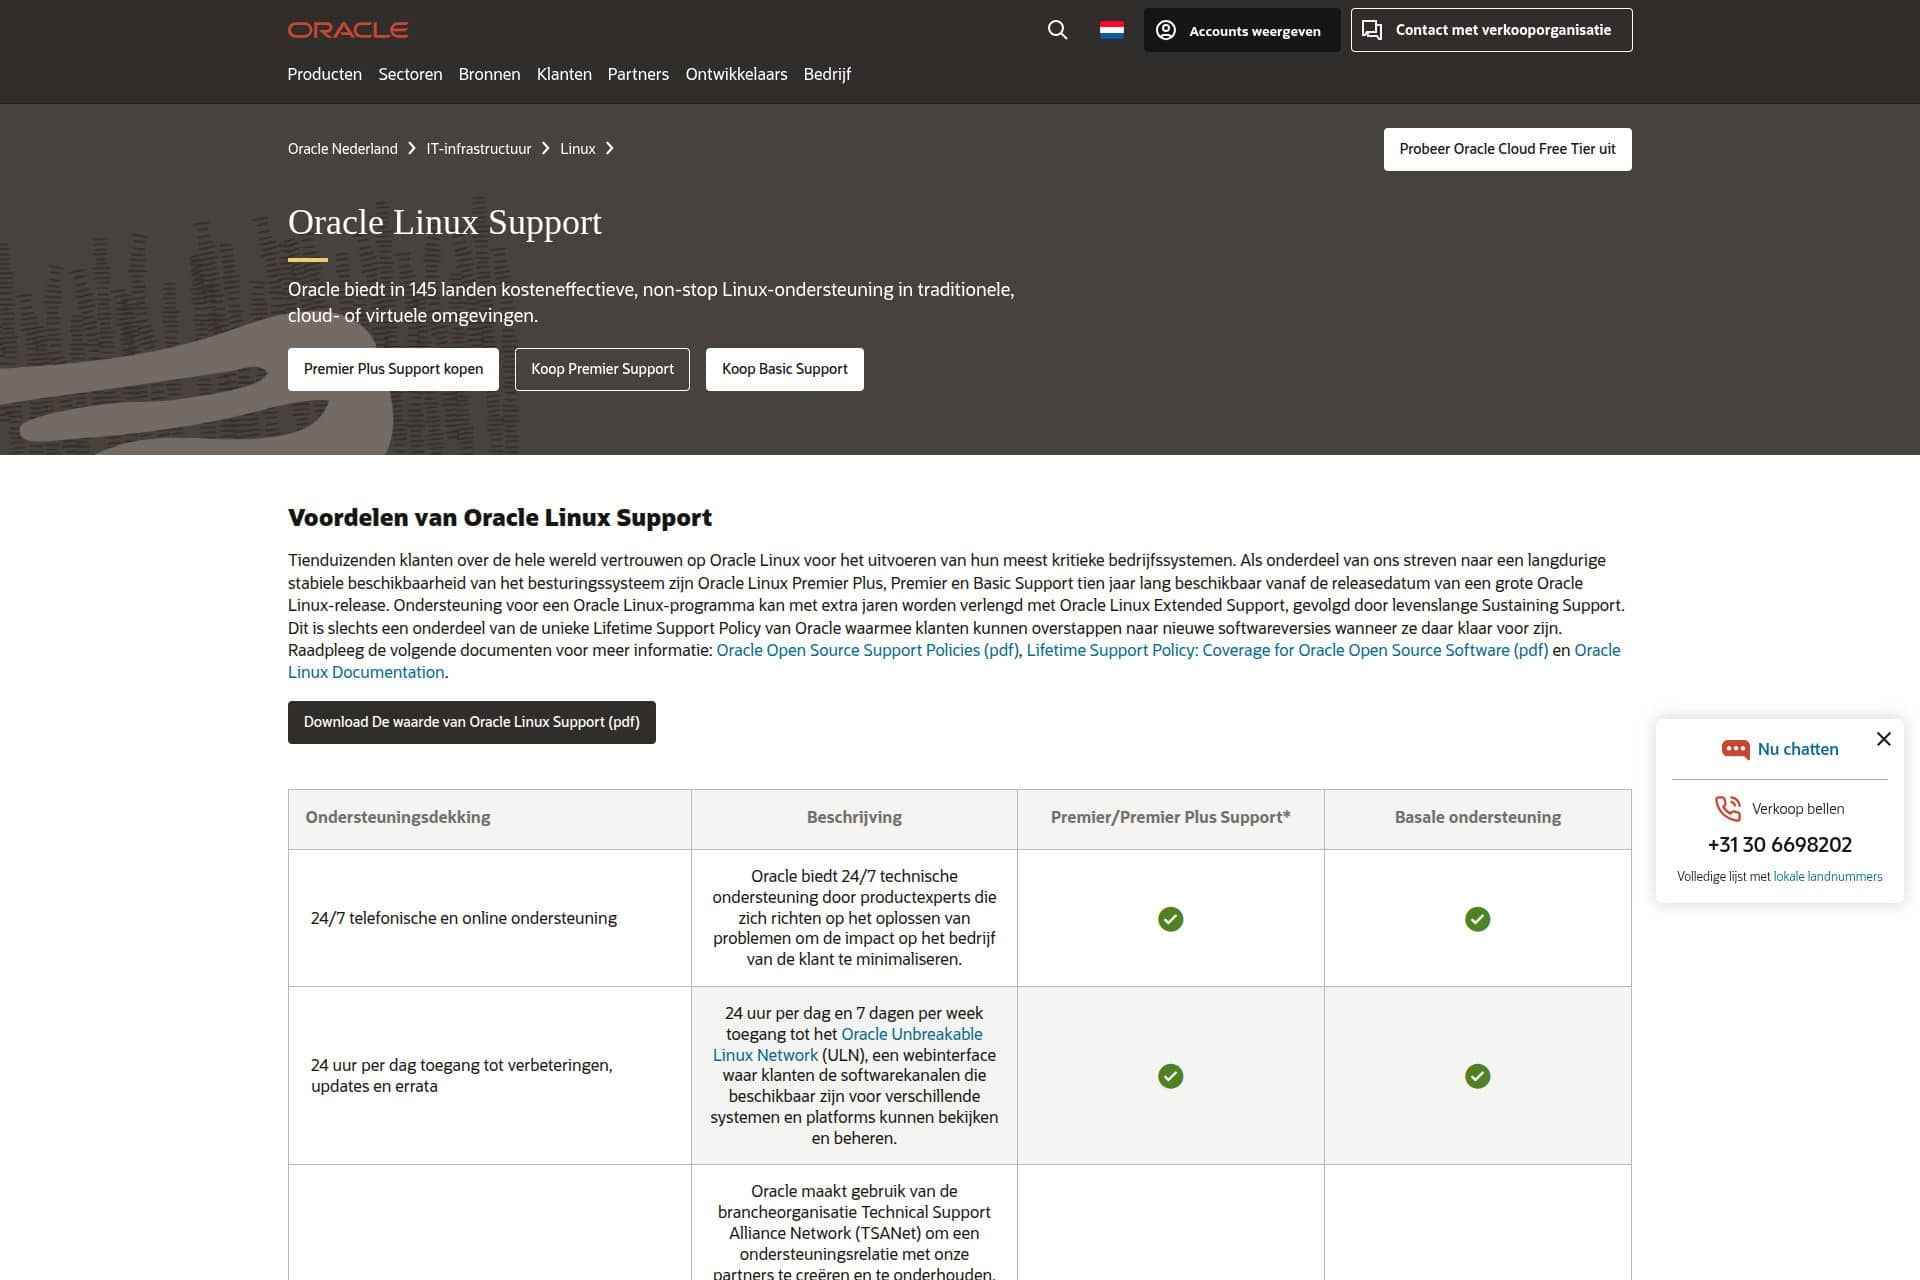Open lokale landnummers link
Viewport: 1920px width, 1280px height.
(x=1827, y=876)
